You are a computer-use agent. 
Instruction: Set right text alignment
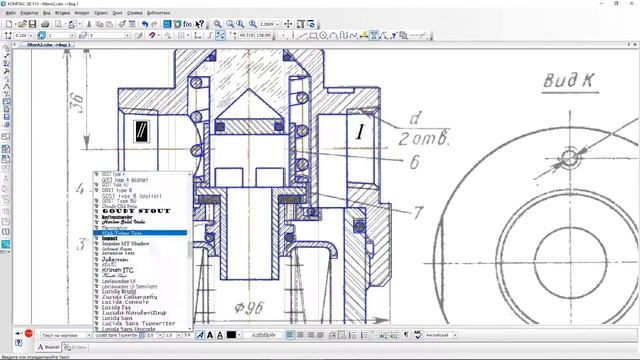(x=311, y=335)
